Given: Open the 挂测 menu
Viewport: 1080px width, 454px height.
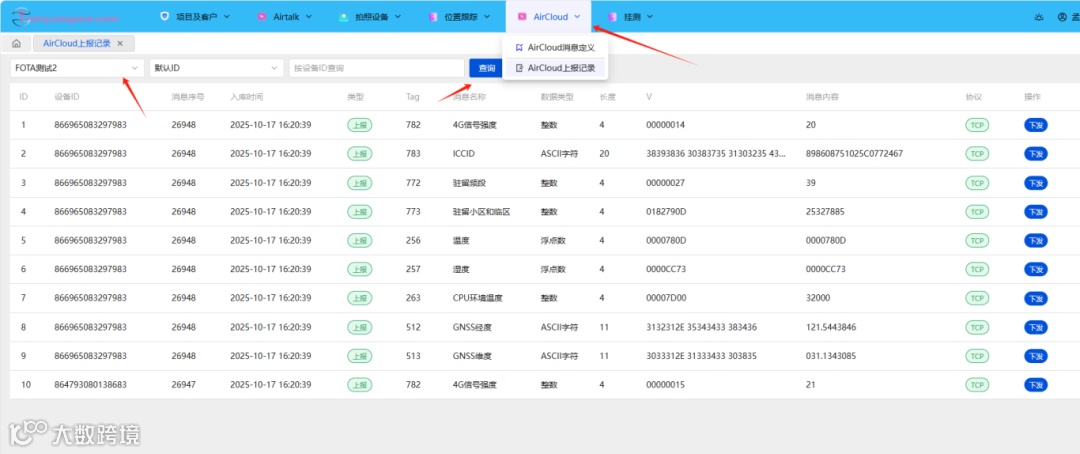Looking at the screenshot, I should click(630, 16).
